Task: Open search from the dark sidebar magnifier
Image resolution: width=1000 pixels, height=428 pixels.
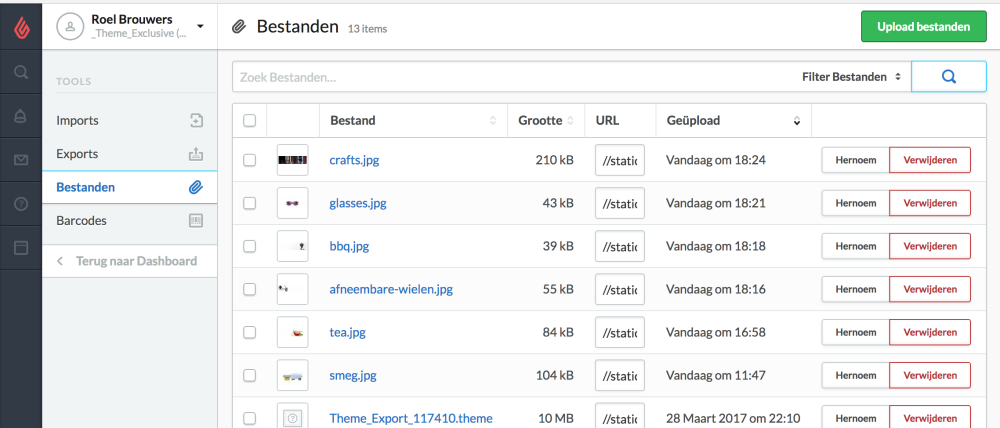Action: pyautogui.click(x=21, y=72)
